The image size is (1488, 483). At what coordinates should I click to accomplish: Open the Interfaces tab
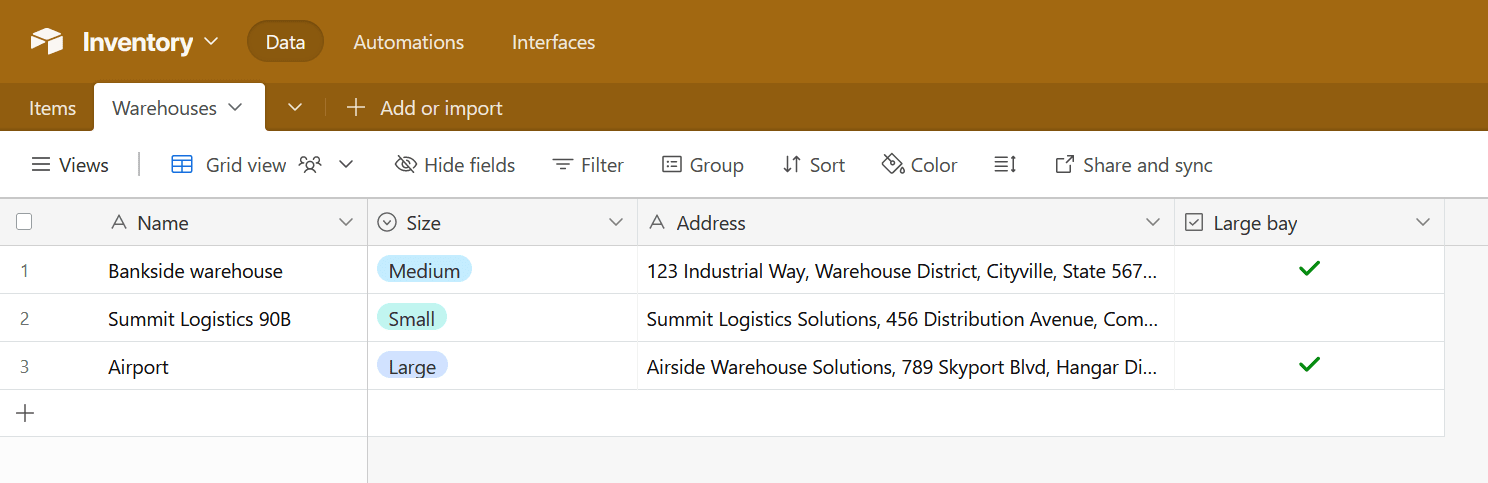[x=553, y=42]
